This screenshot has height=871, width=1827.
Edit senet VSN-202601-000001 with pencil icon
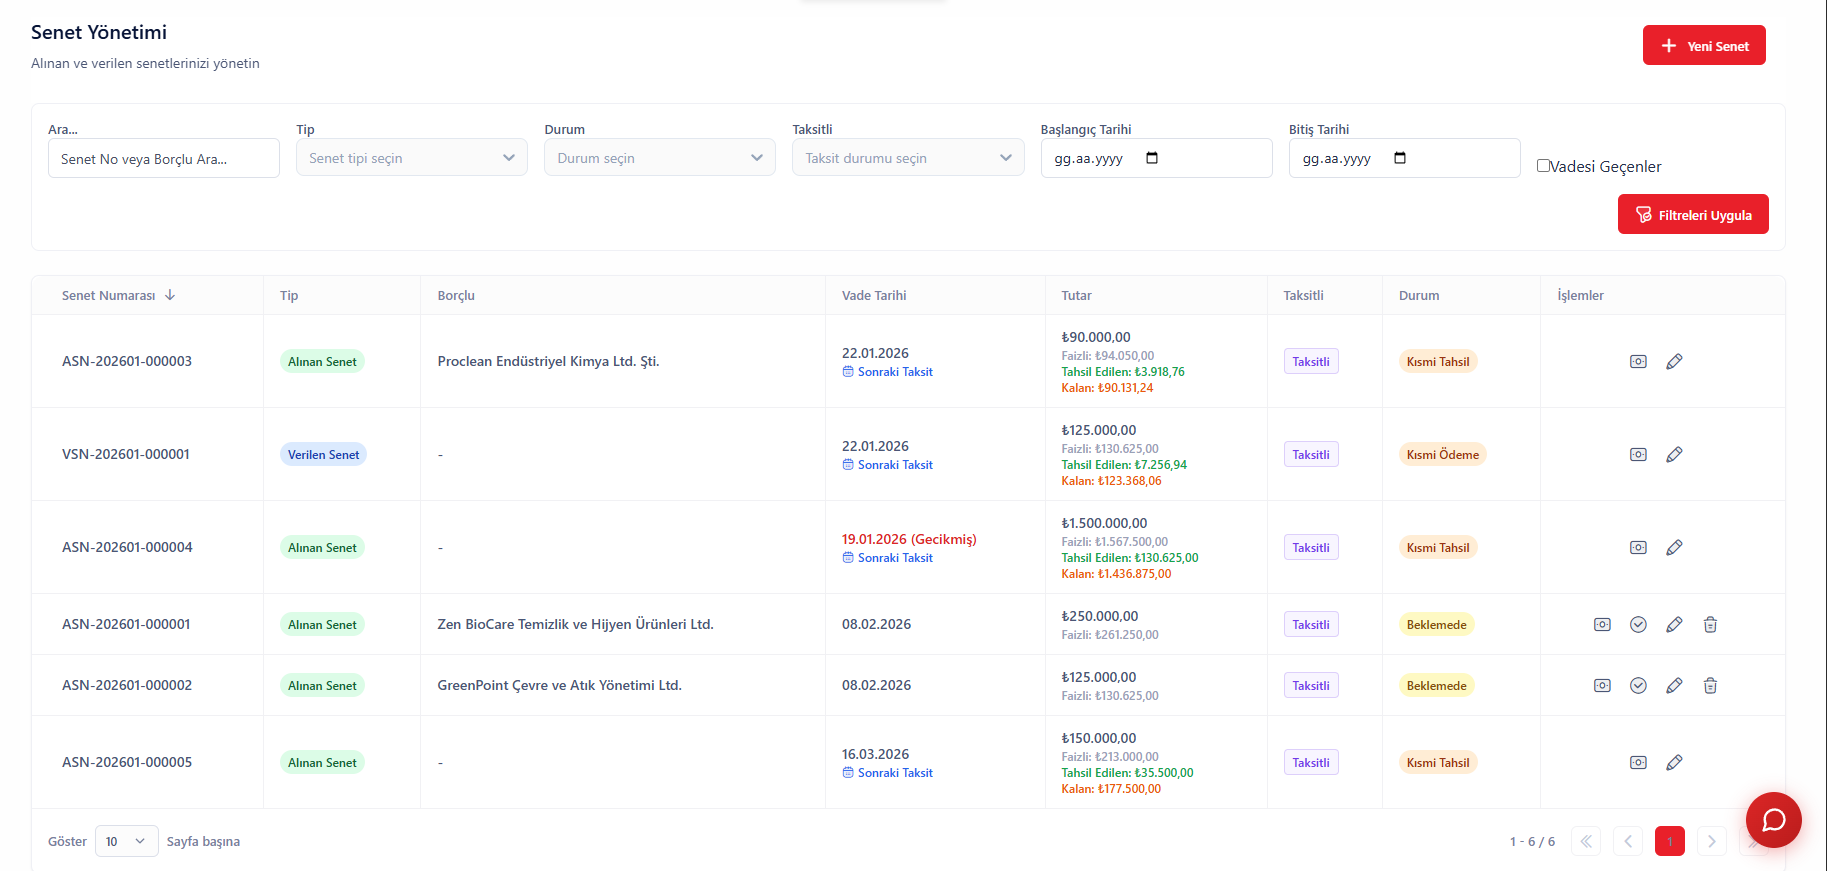click(1674, 454)
